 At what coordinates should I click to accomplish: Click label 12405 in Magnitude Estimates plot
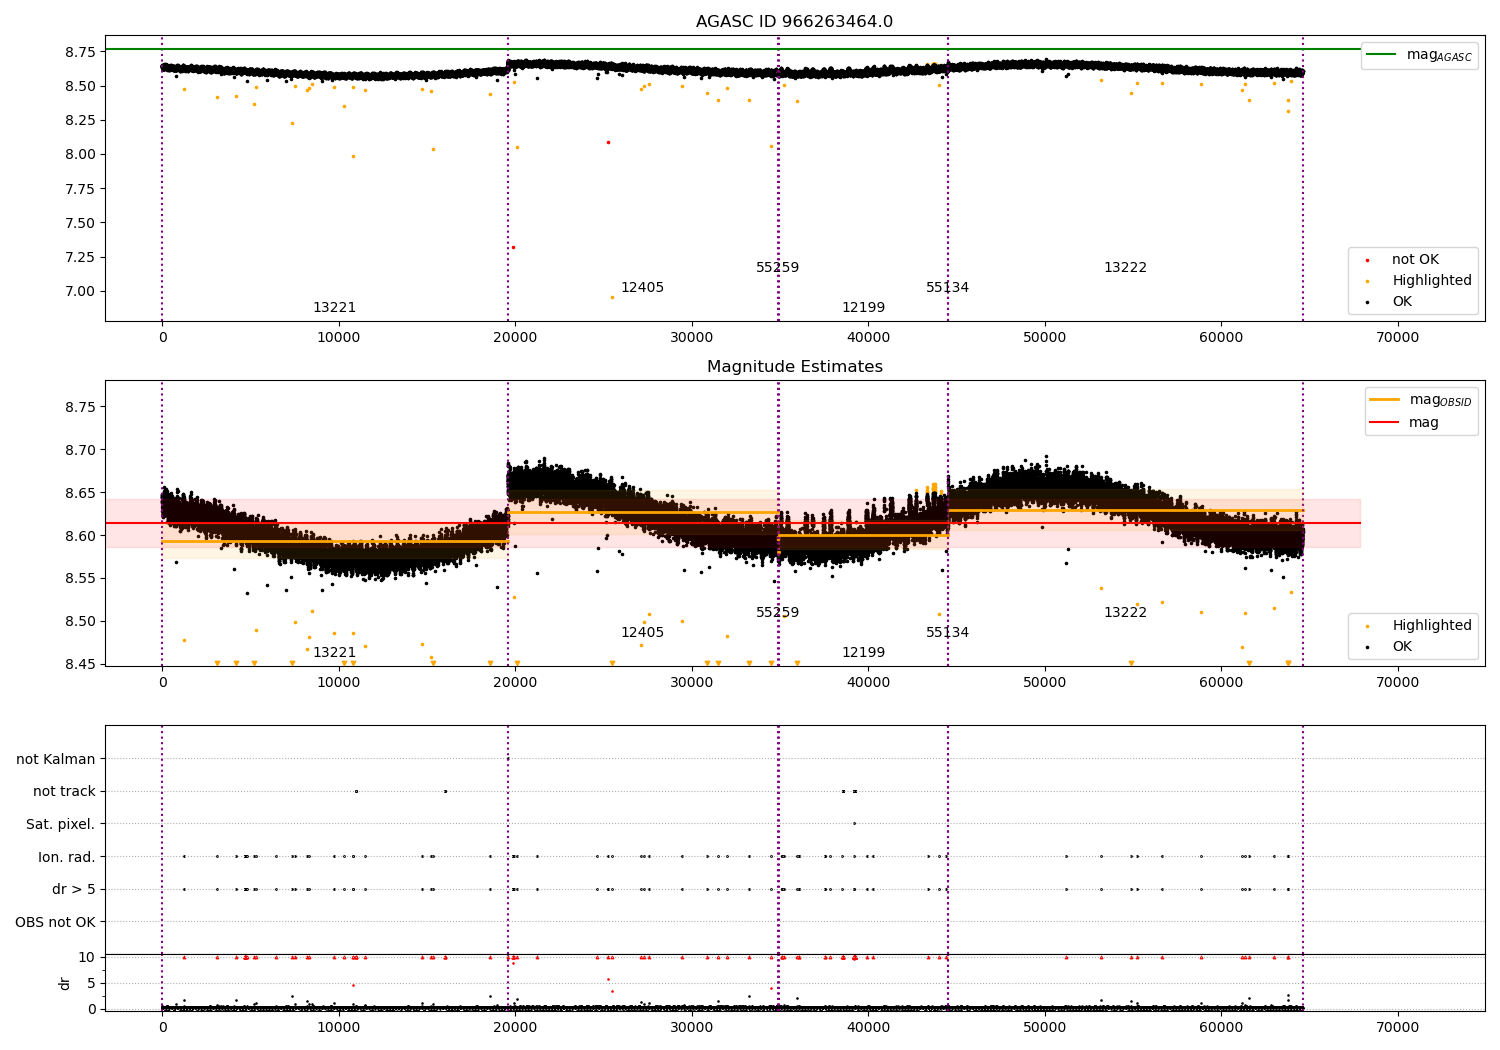pyautogui.click(x=642, y=633)
